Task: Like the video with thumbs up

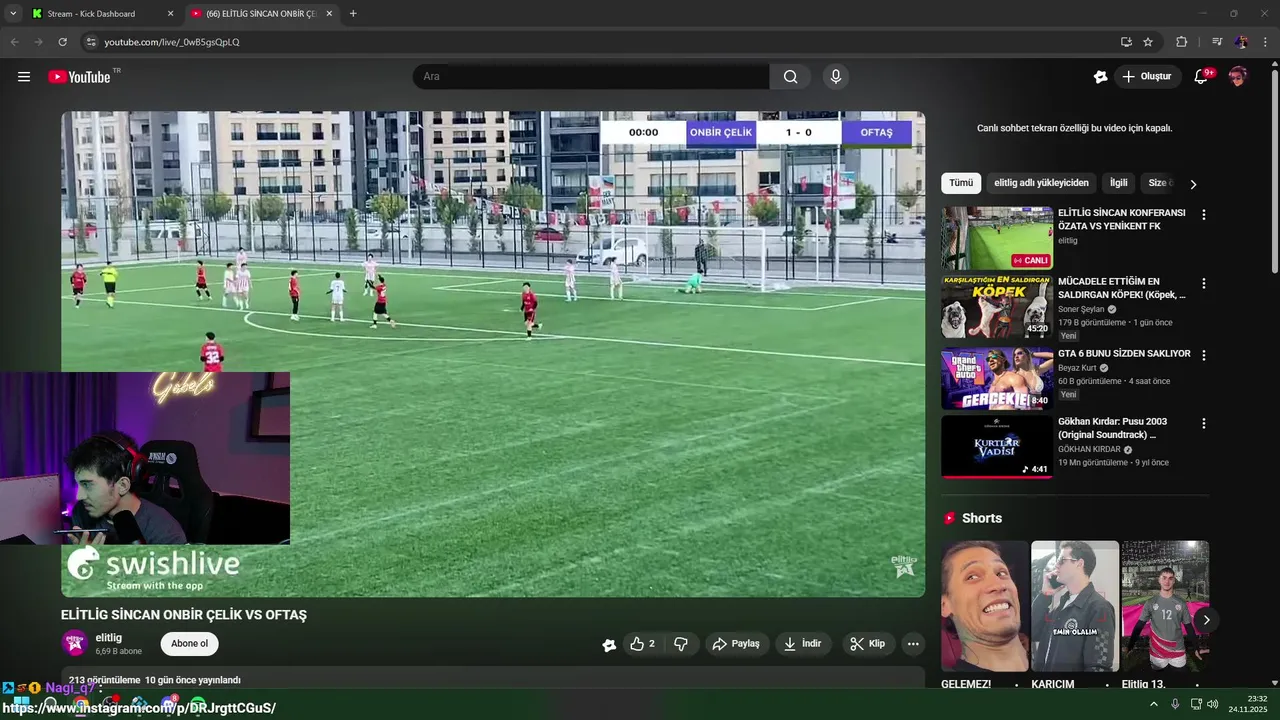Action: click(x=642, y=644)
